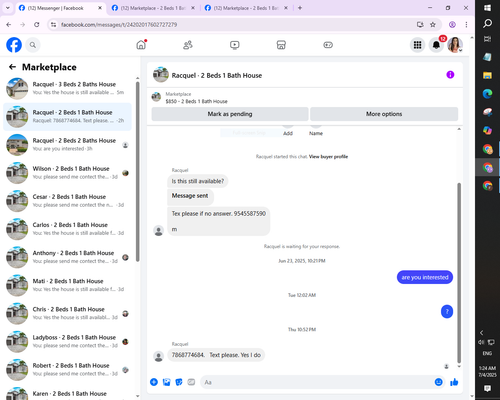Open Robert 2 Beds 1 Bath House chat
The width and height of the screenshot is (500, 400).
(x=67, y=370)
